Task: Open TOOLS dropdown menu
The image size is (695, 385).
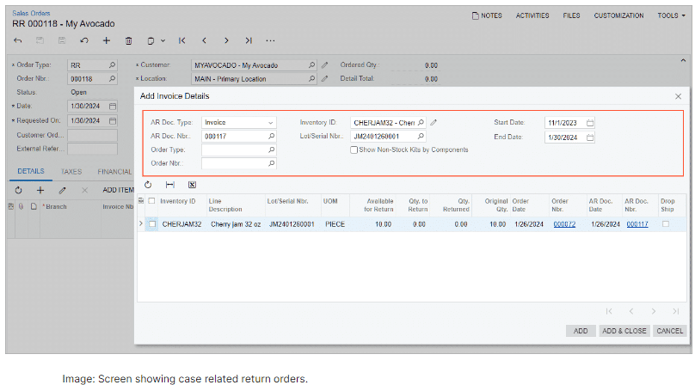Action: (x=671, y=16)
